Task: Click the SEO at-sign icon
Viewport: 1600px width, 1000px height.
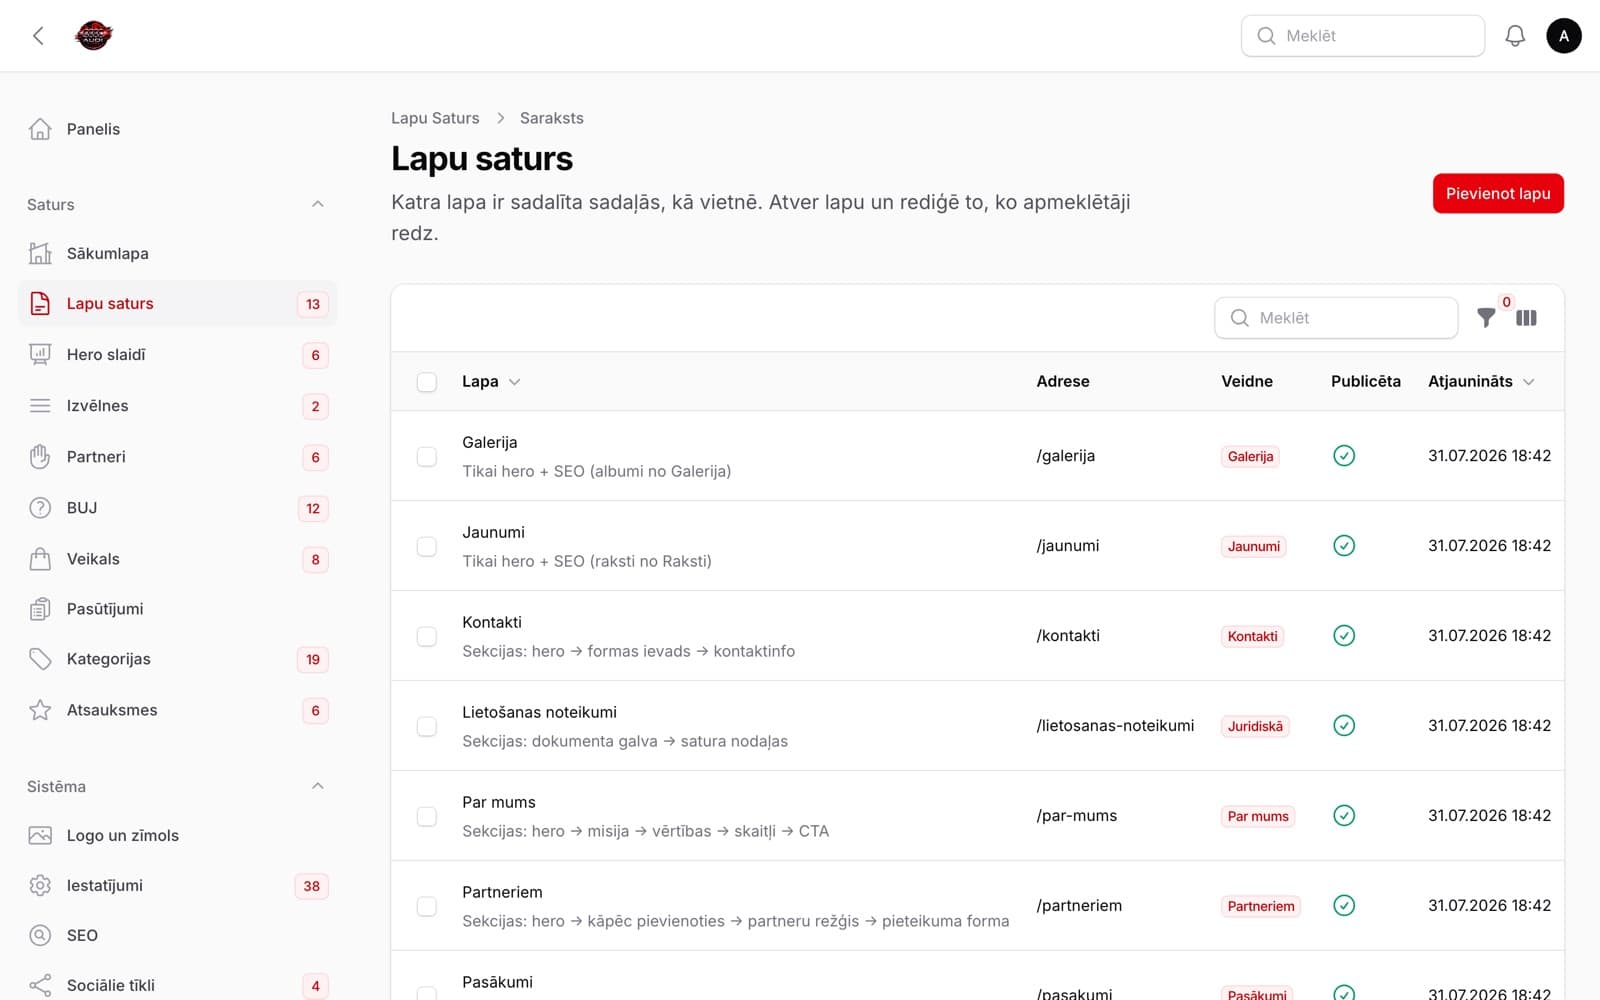Action: pyautogui.click(x=40, y=935)
